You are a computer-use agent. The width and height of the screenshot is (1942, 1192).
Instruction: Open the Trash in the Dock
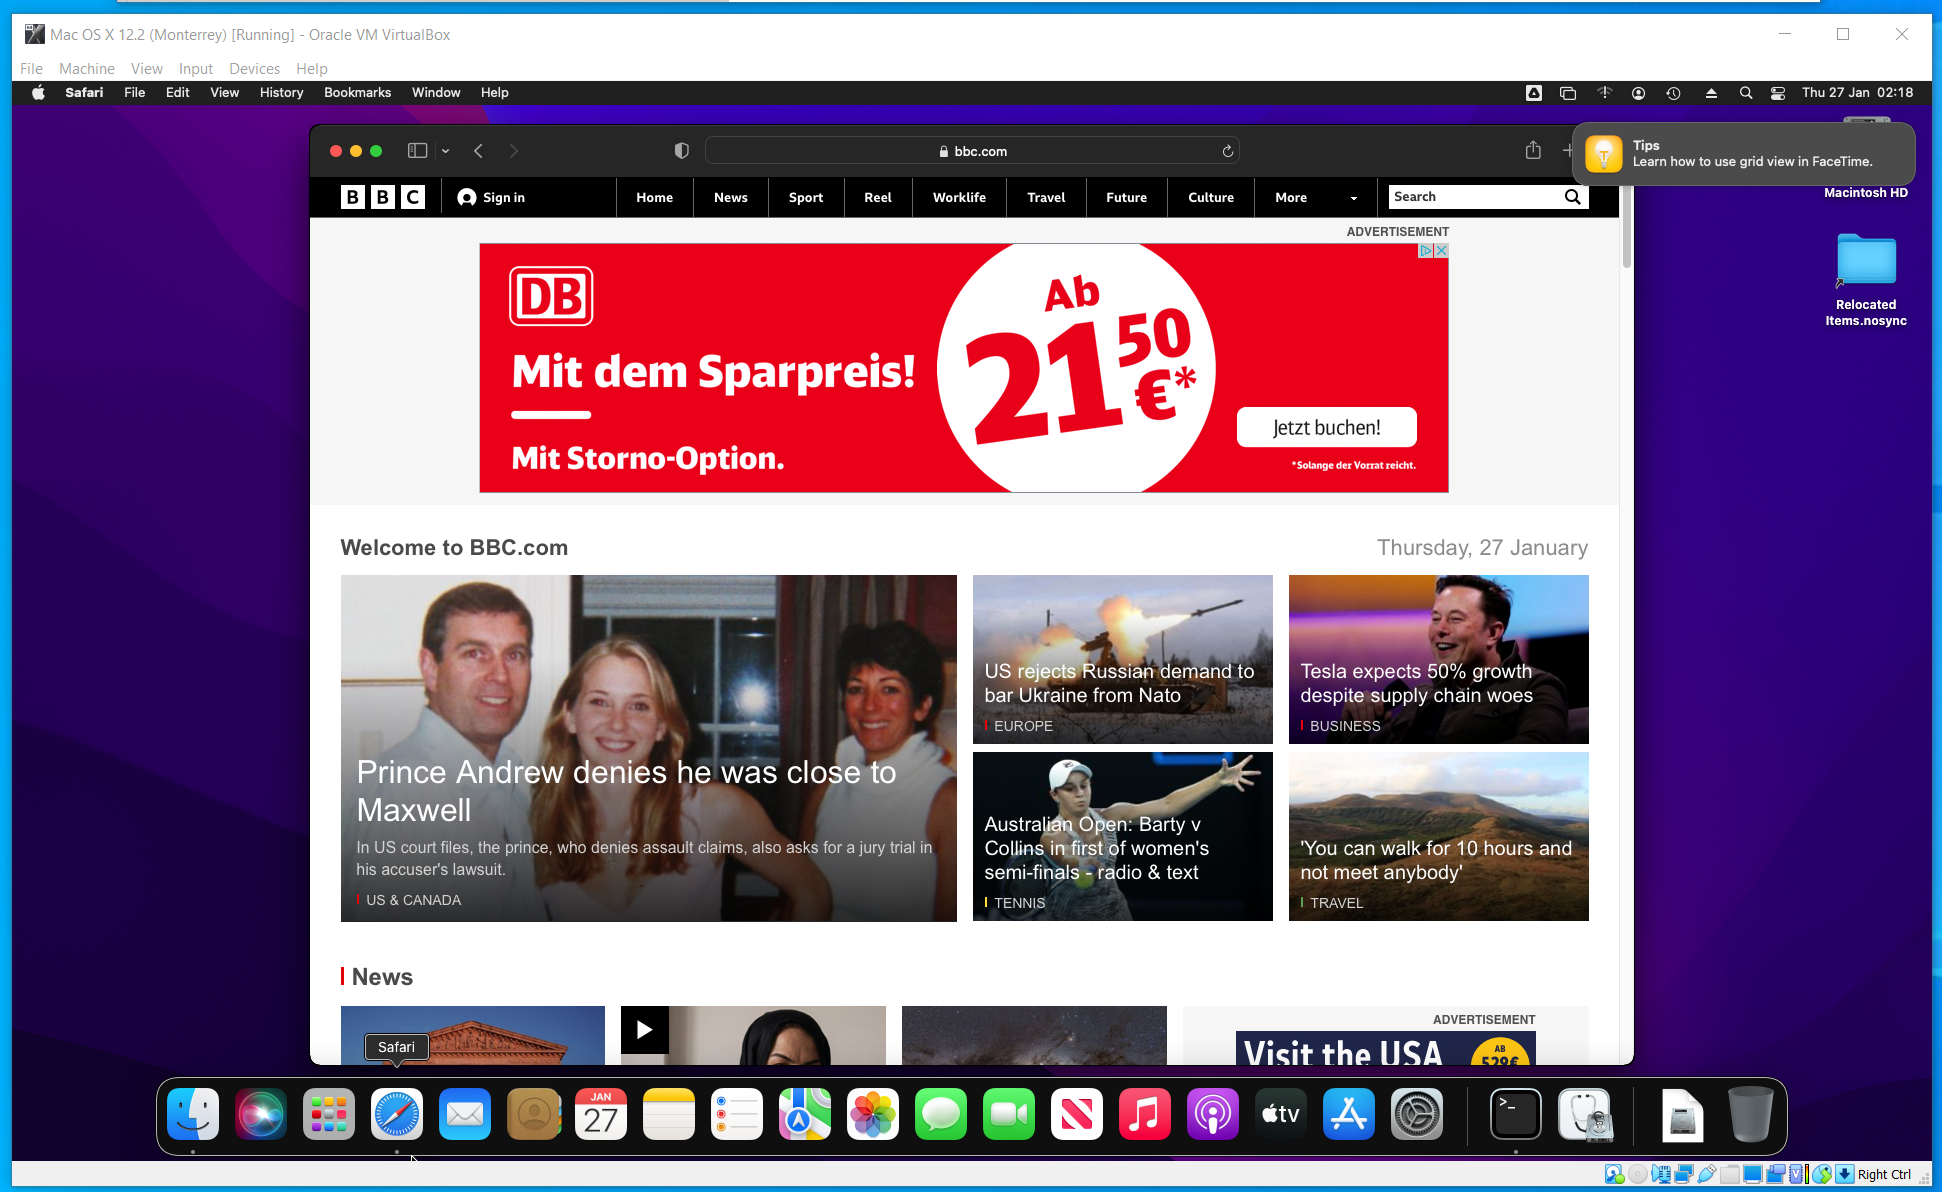(1750, 1114)
